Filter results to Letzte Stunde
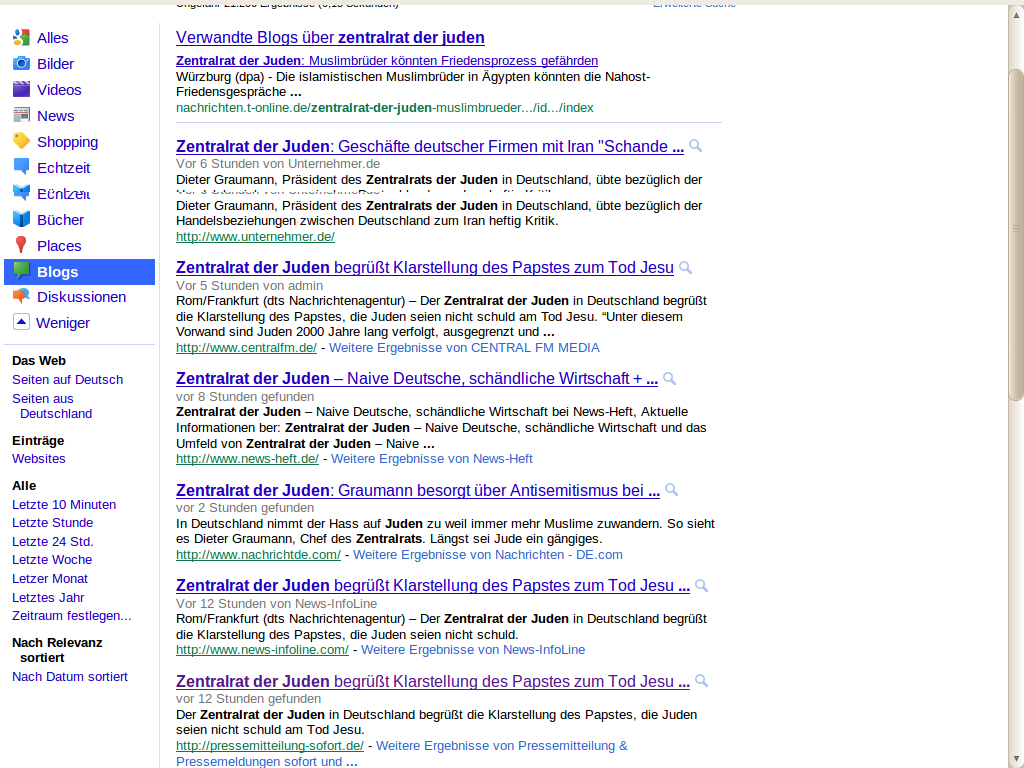Viewport: 1024px width, 768px height. (x=52, y=522)
